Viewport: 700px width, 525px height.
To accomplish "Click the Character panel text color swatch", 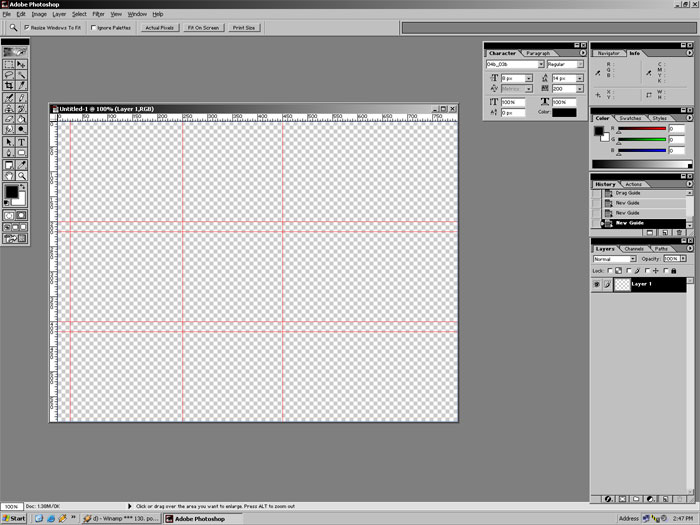I will tap(558, 112).
